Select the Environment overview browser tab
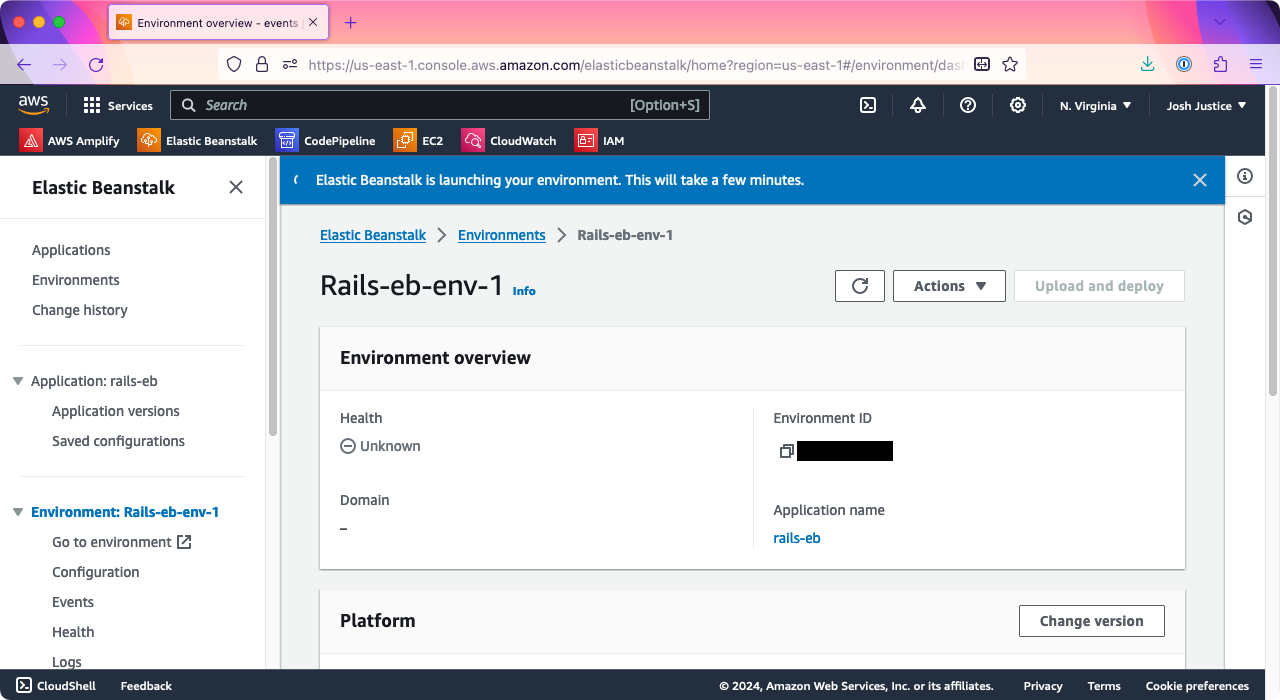 (x=220, y=22)
